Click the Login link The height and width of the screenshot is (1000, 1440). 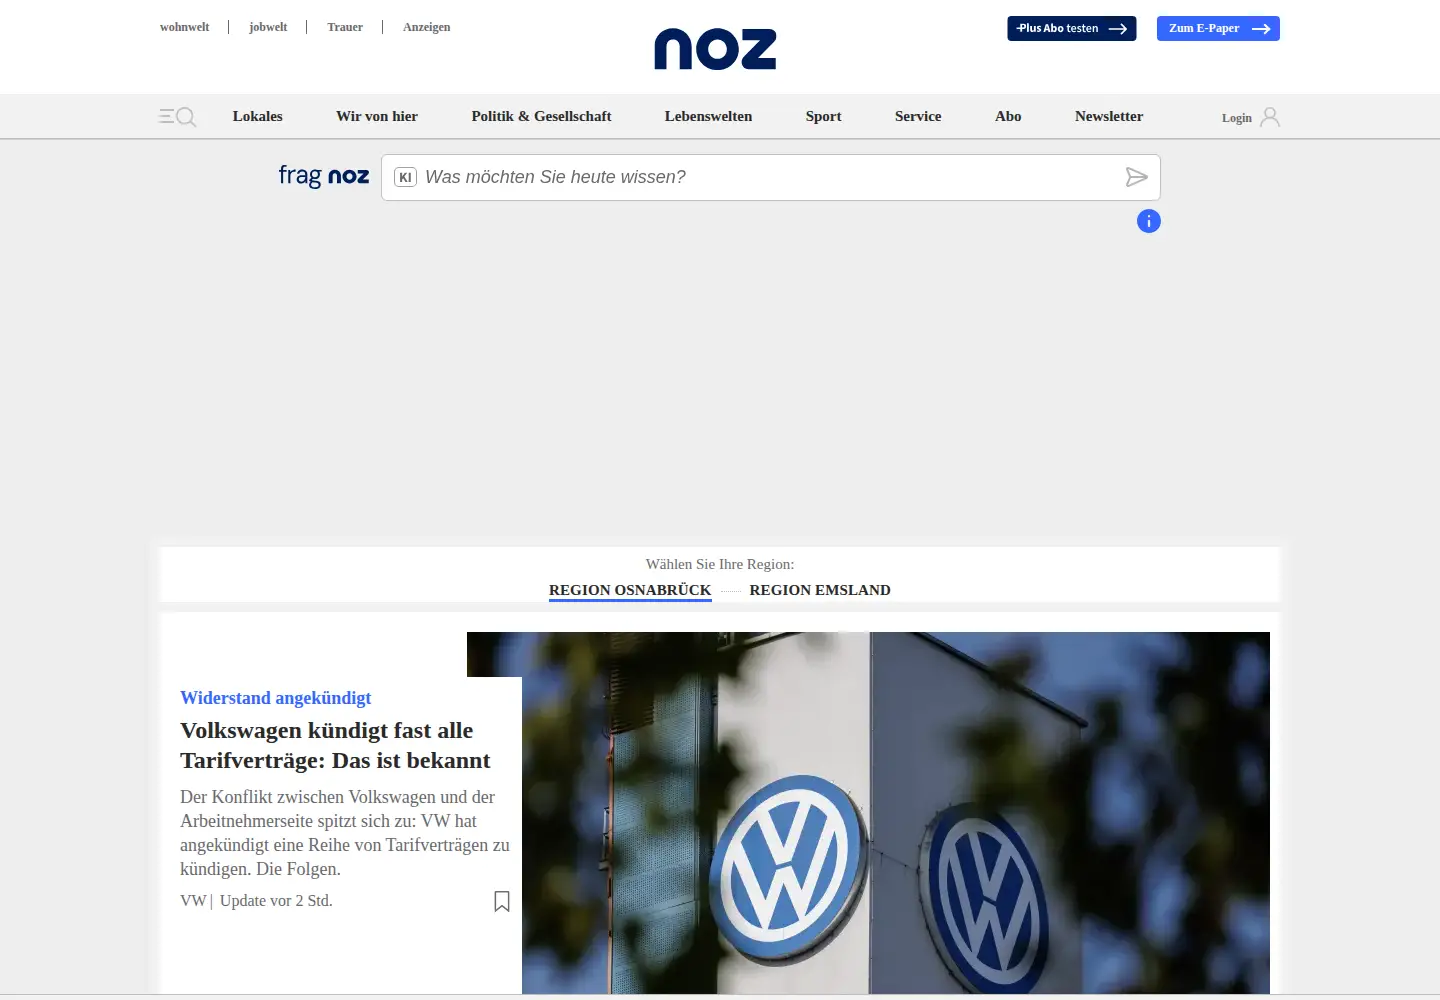1237,118
